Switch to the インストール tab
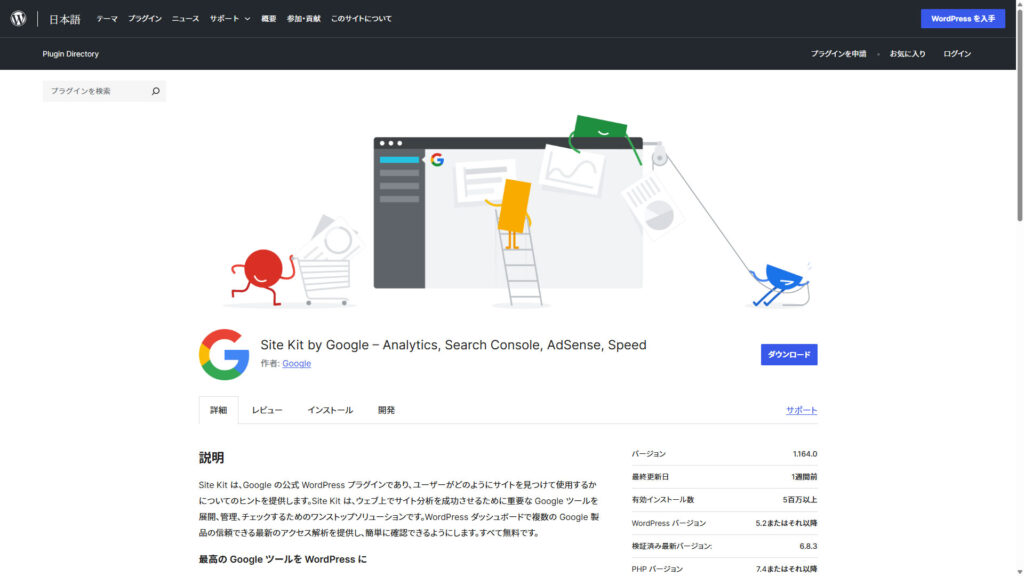This screenshot has height=576, width=1024. (330, 410)
